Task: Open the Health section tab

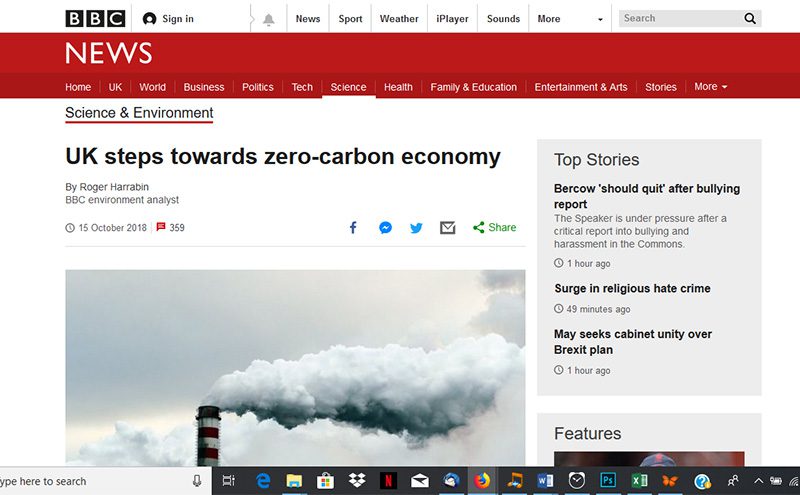Action: [398, 87]
